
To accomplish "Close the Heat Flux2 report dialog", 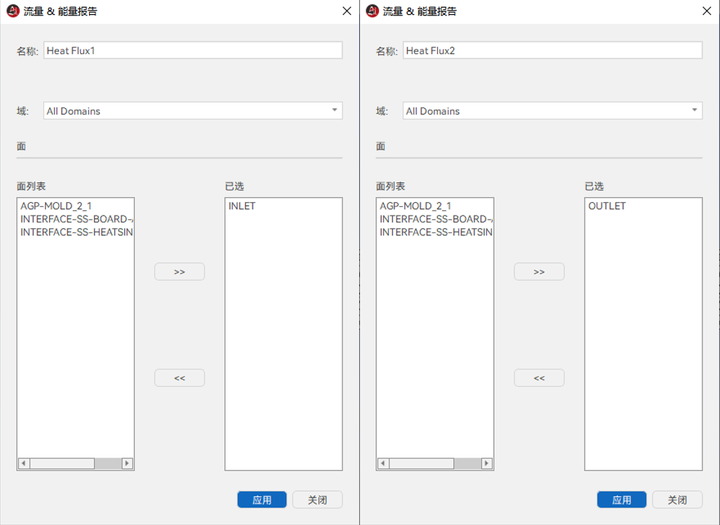I will point(707,11).
